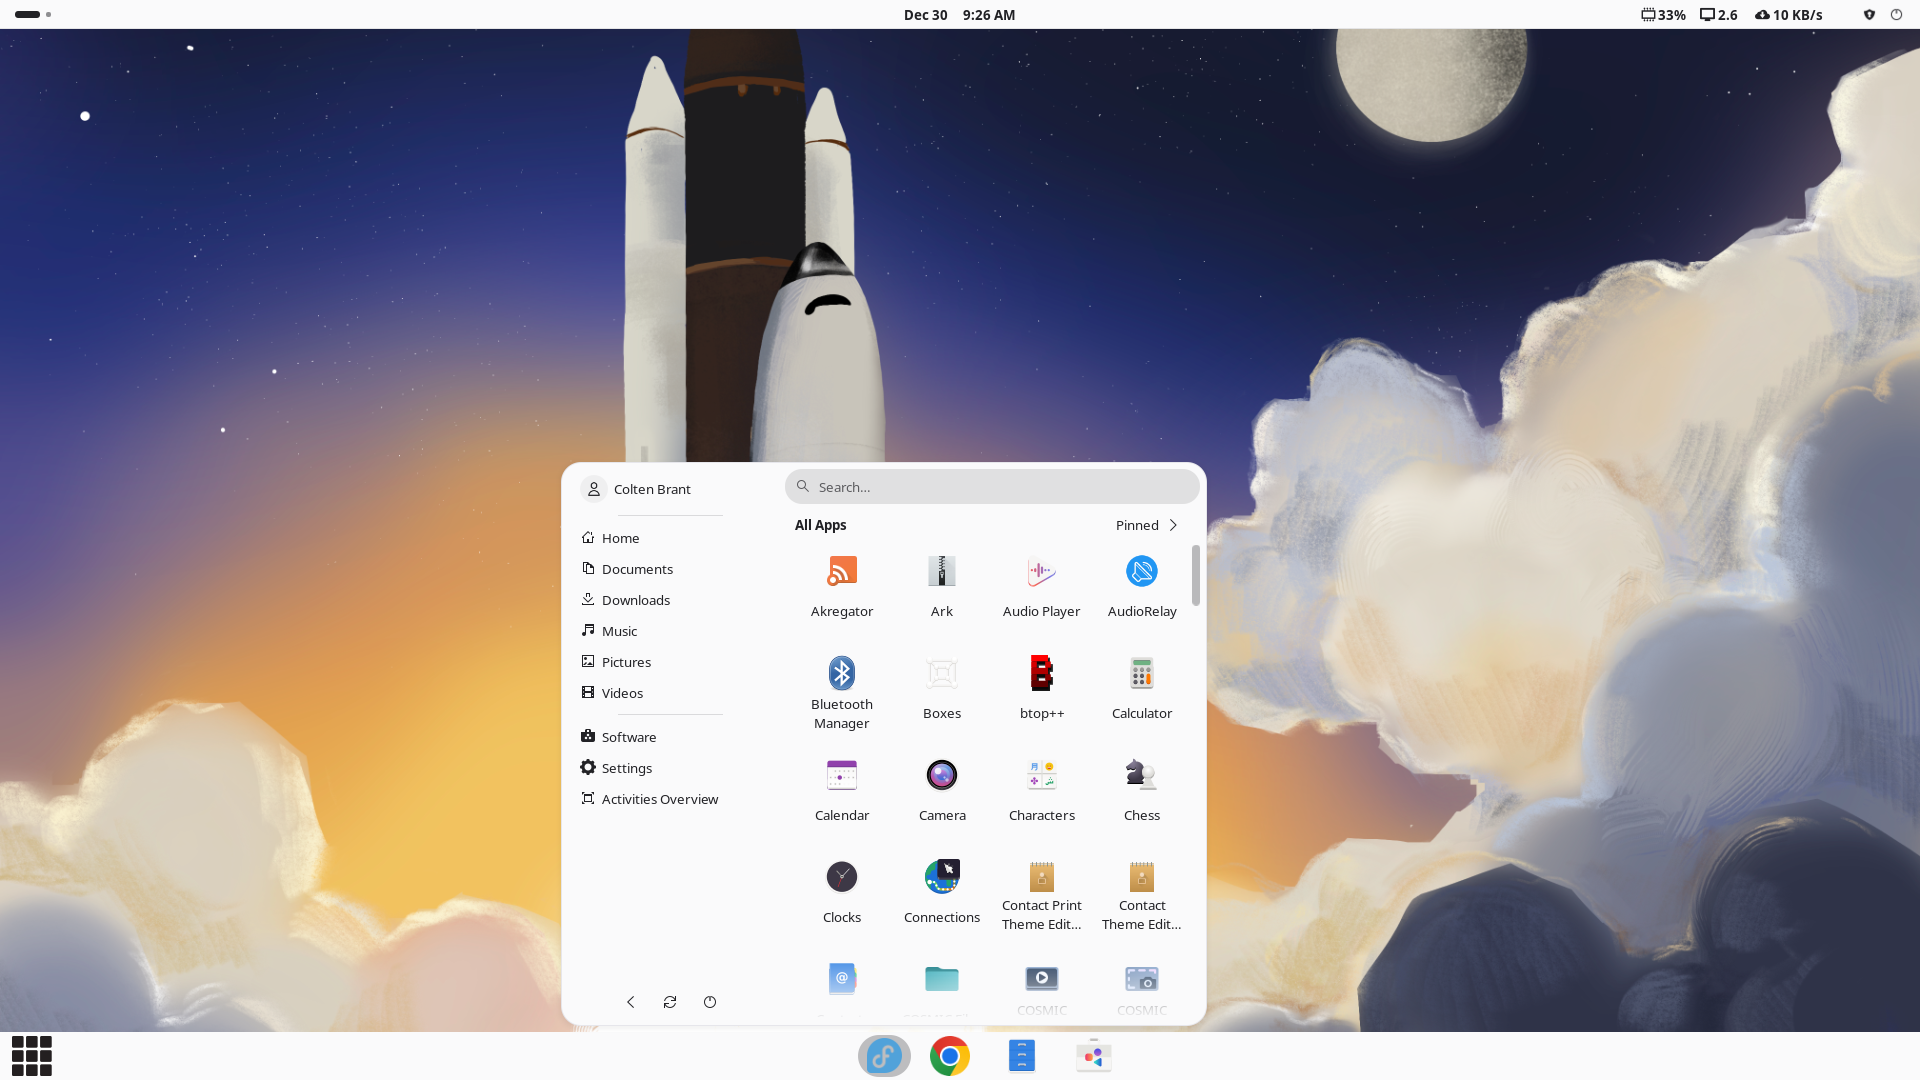Image resolution: width=1920 pixels, height=1080 pixels.
Task: Open the Connections remote desktop app
Action: pyautogui.click(x=941, y=891)
